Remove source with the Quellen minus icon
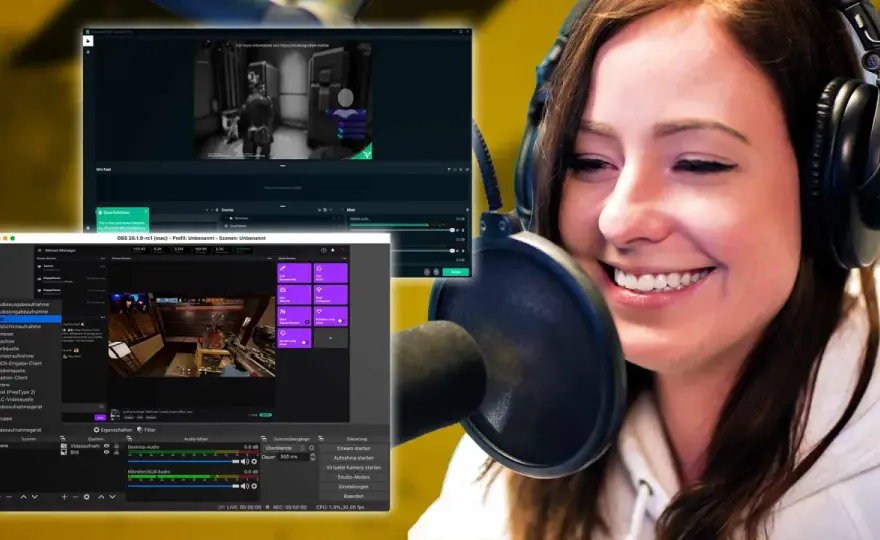Screen dimensions: 880x540 pyautogui.click(x=75, y=497)
